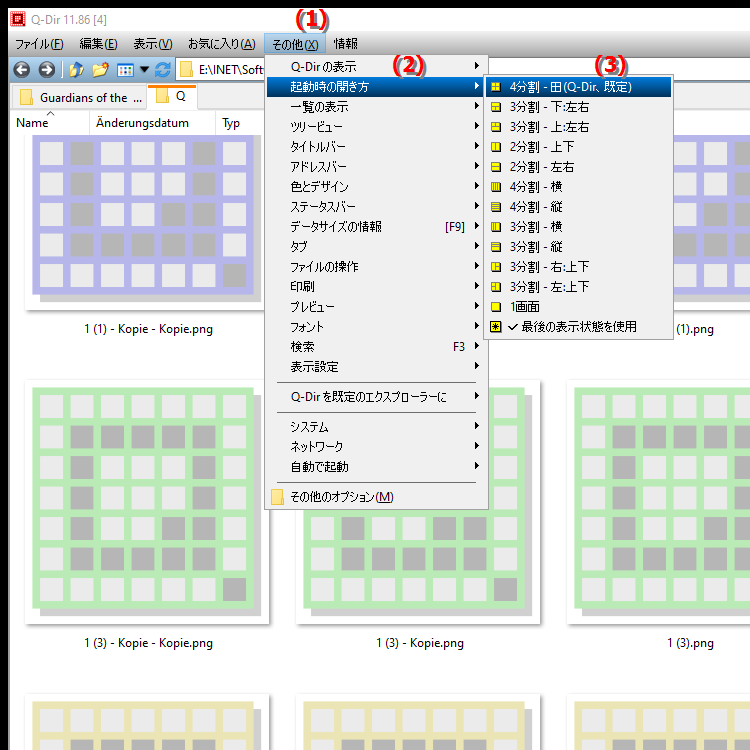Click the 3分割 - 横 layout icon
The image size is (750, 750).
pyautogui.click(x=496, y=227)
